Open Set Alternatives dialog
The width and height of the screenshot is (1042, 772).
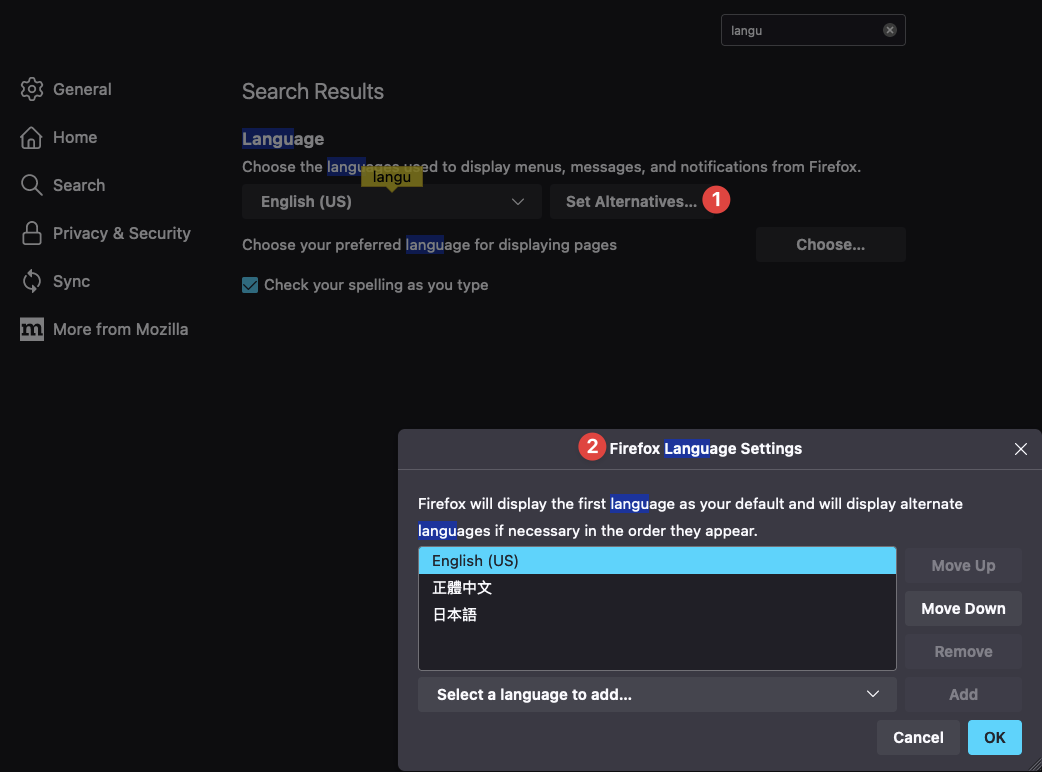coord(631,202)
